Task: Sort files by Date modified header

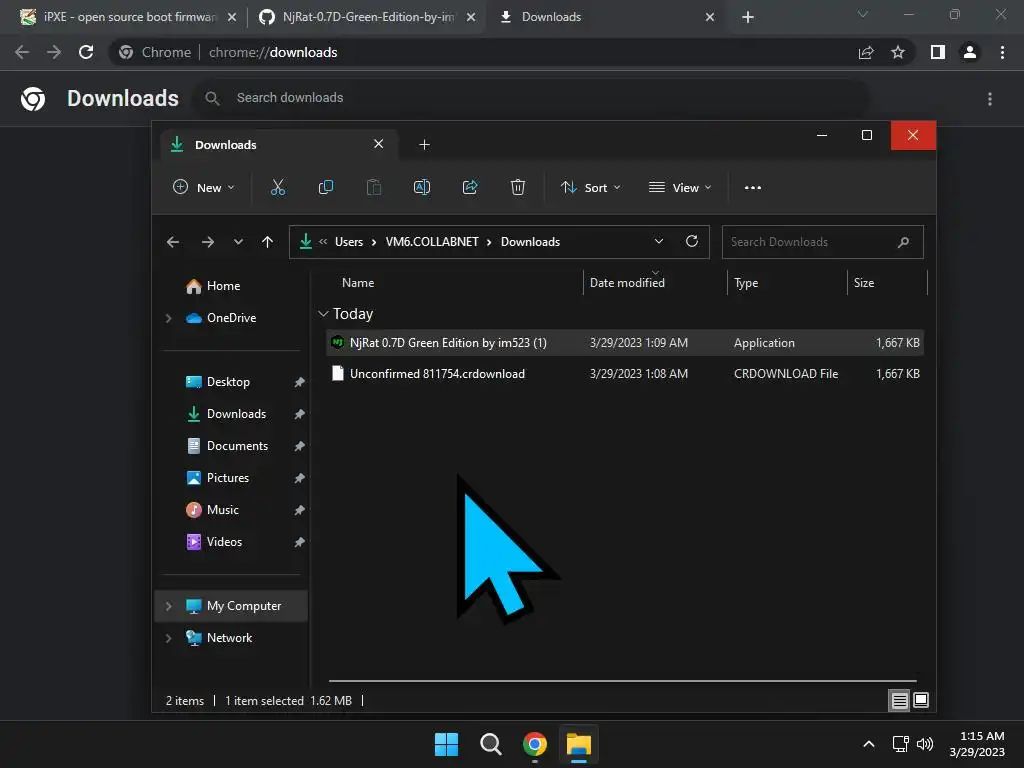Action: pos(627,283)
